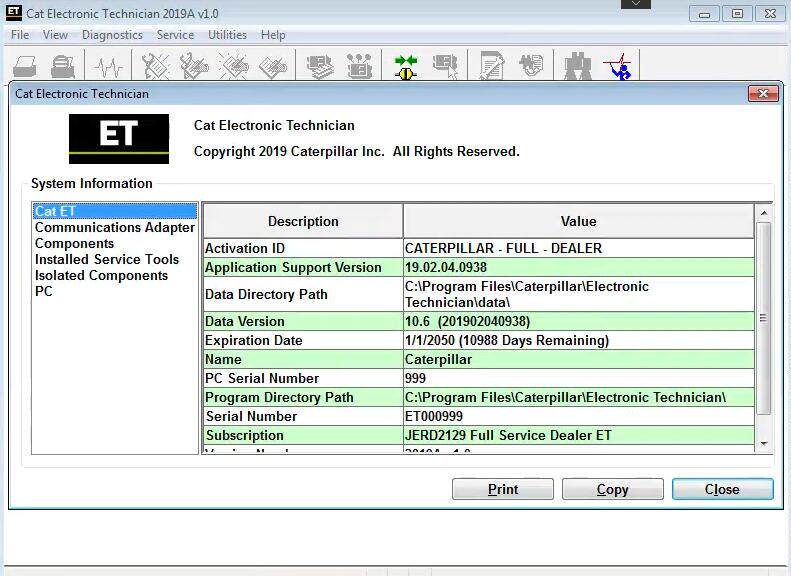Click the Data Directory Path cell
Screen dimensions: 791x576
click(x=303, y=294)
